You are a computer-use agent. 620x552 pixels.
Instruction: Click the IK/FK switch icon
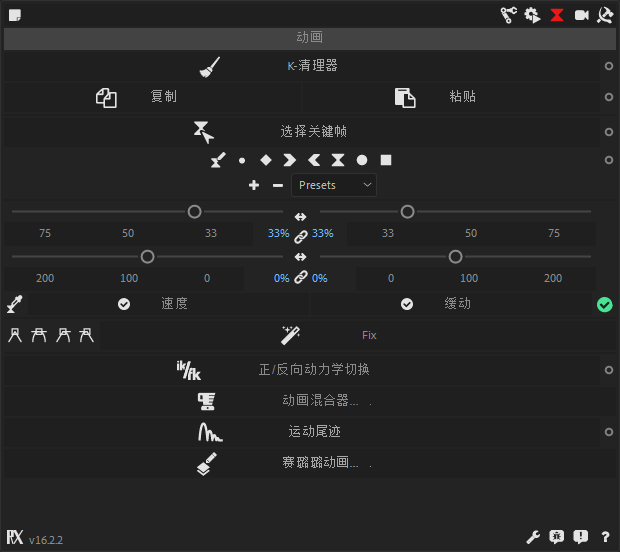tap(188, 370)
